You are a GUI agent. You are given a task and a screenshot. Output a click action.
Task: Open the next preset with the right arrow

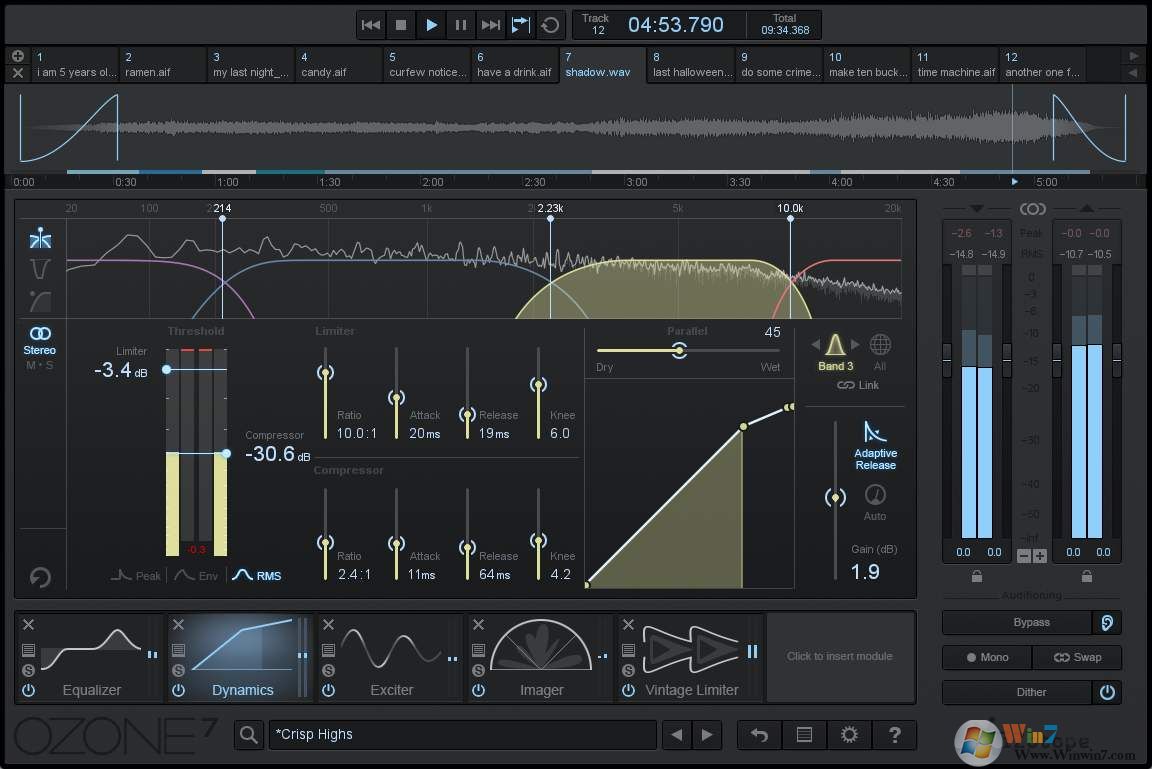click(x=707, y=734)
